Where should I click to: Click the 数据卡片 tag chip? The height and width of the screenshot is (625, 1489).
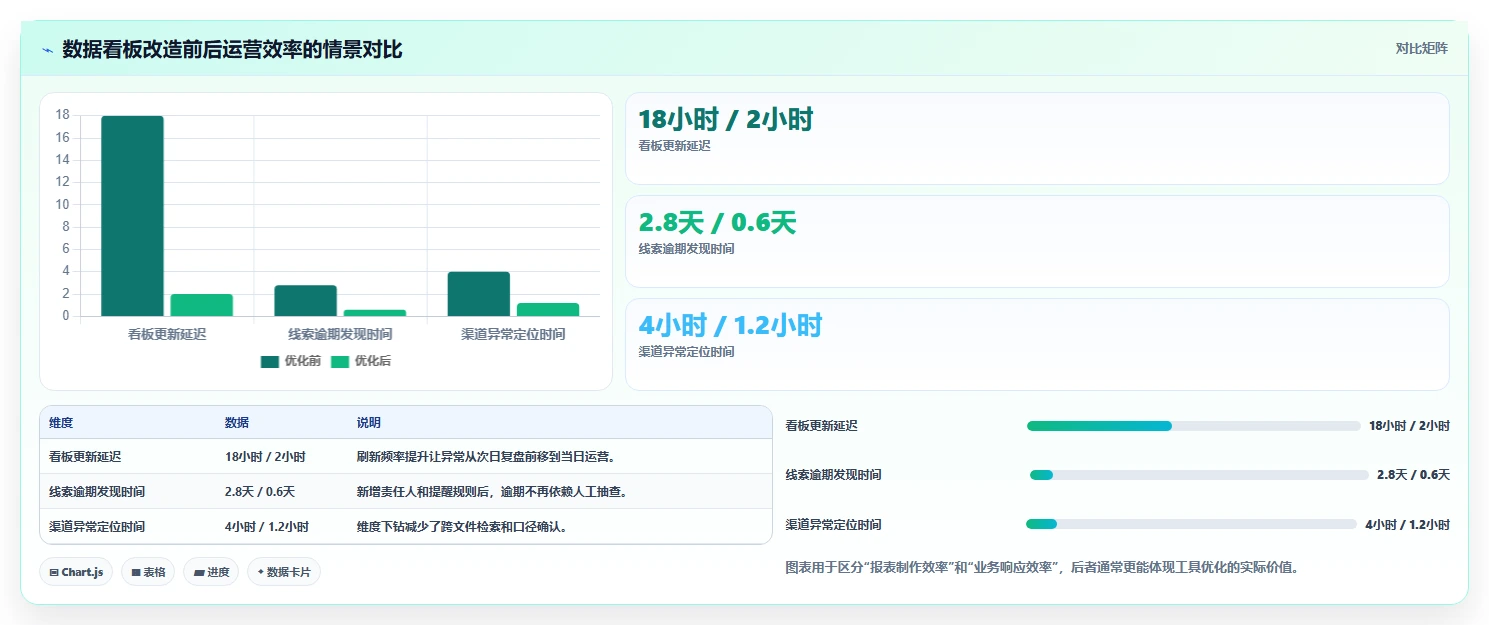coord(284,572)
